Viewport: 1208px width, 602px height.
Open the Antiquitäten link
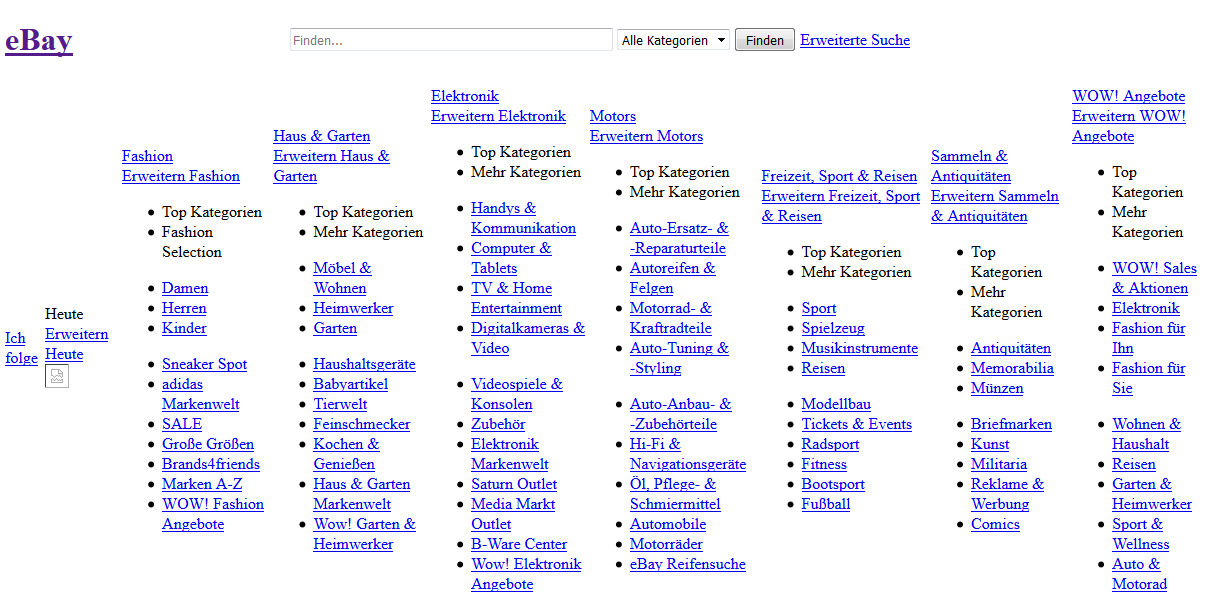(x=1011, y=348)
